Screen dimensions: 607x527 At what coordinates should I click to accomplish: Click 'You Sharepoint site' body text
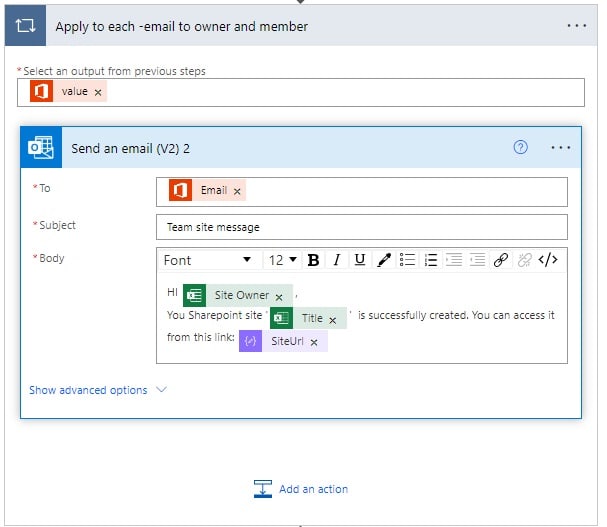214,315
